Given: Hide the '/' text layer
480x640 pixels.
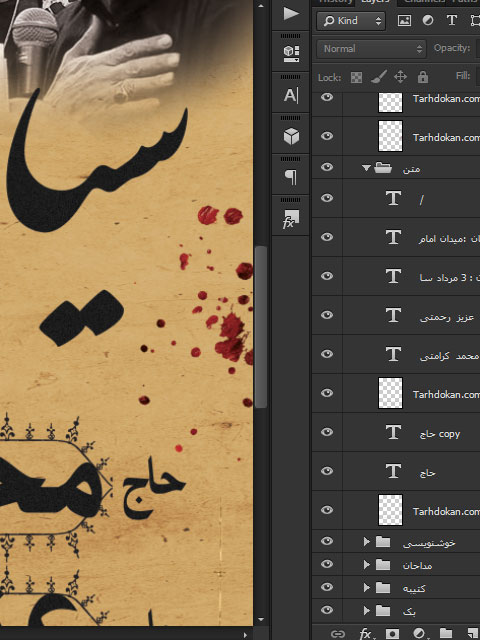Looking at the screenshot, I should 327,198.
